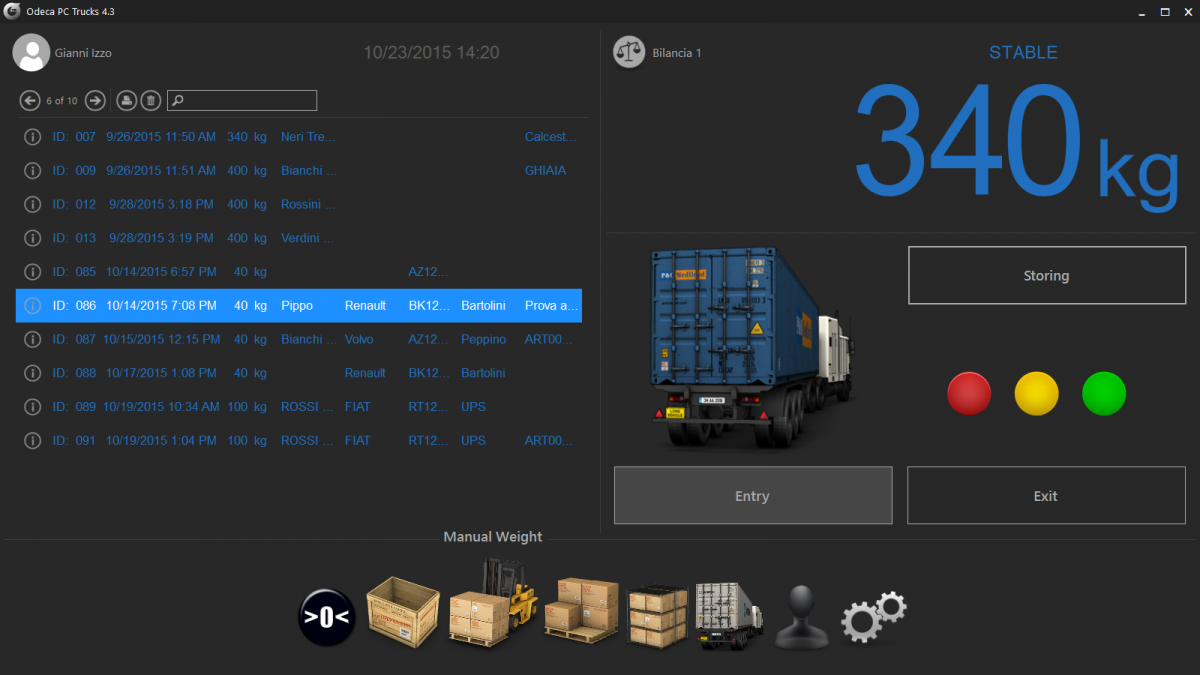Show info for record ID 089
1200x675 pixels.
32,407
